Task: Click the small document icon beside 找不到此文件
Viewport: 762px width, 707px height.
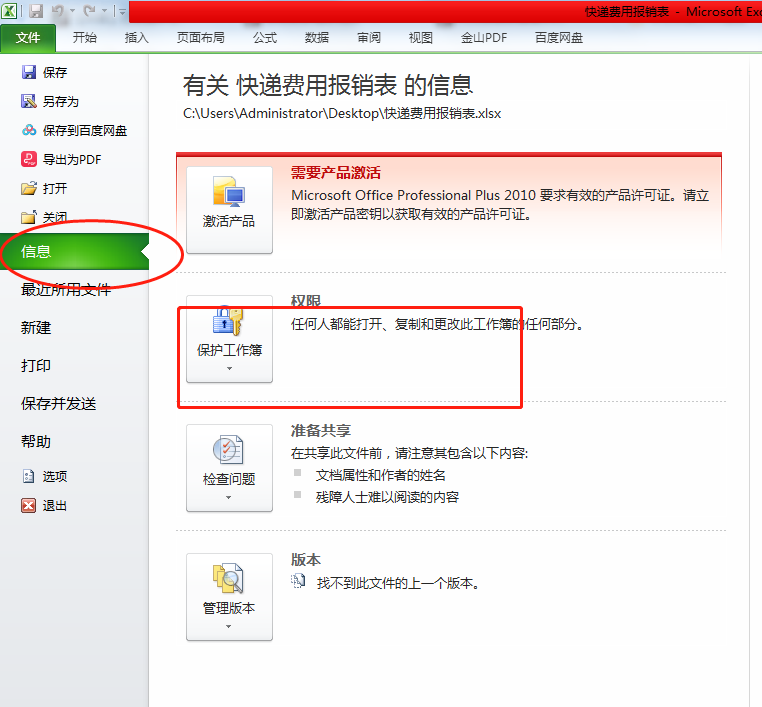Action: pyautogui.click(x=298, y=581)
